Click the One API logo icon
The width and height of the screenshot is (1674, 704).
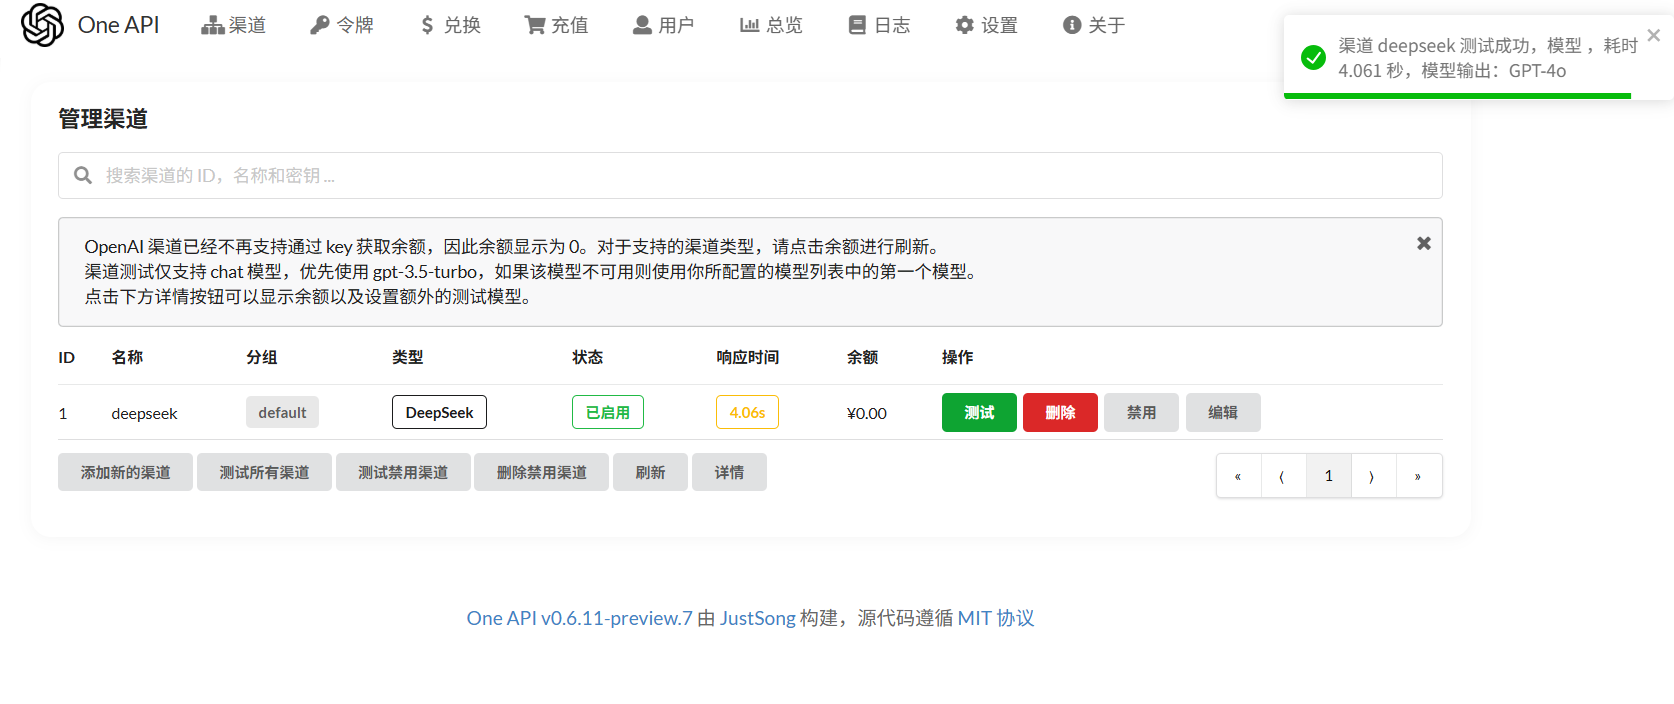click(42, 25)
